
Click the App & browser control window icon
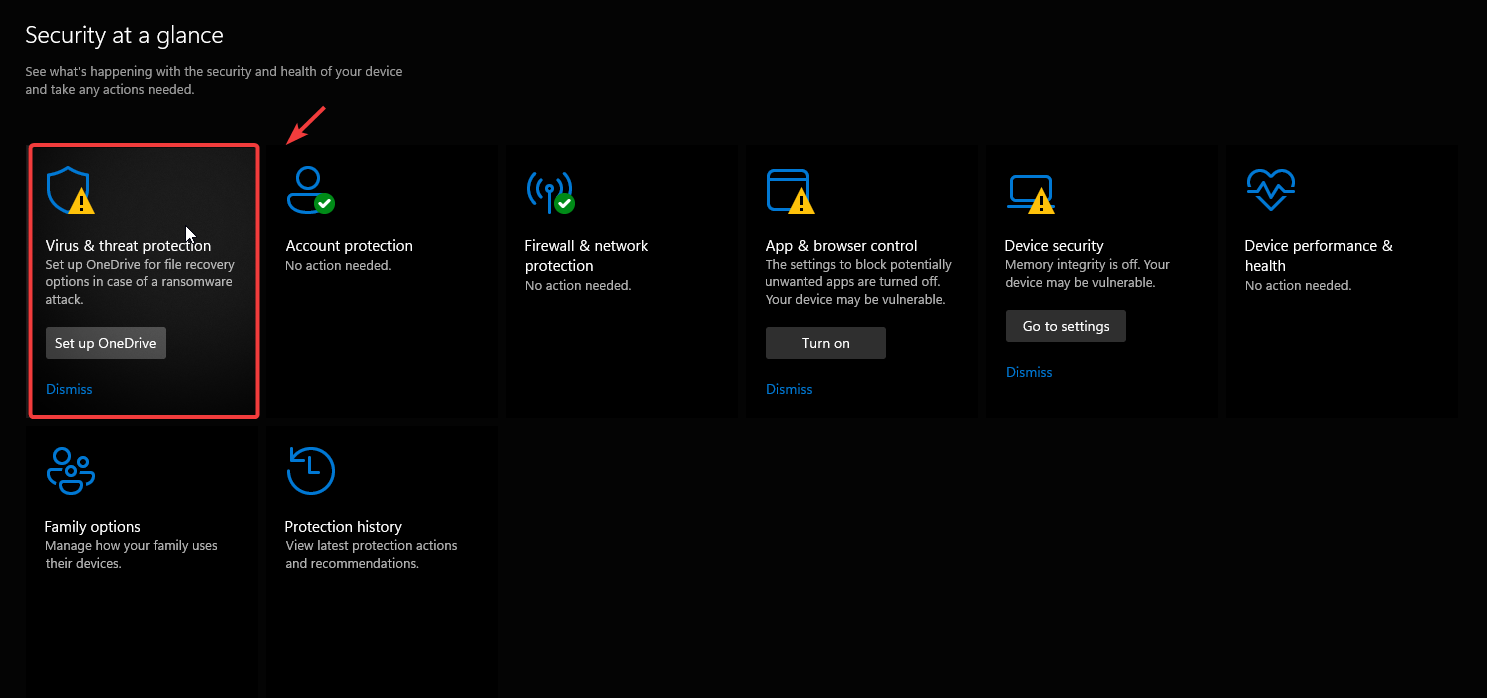[x=789, y=190]
